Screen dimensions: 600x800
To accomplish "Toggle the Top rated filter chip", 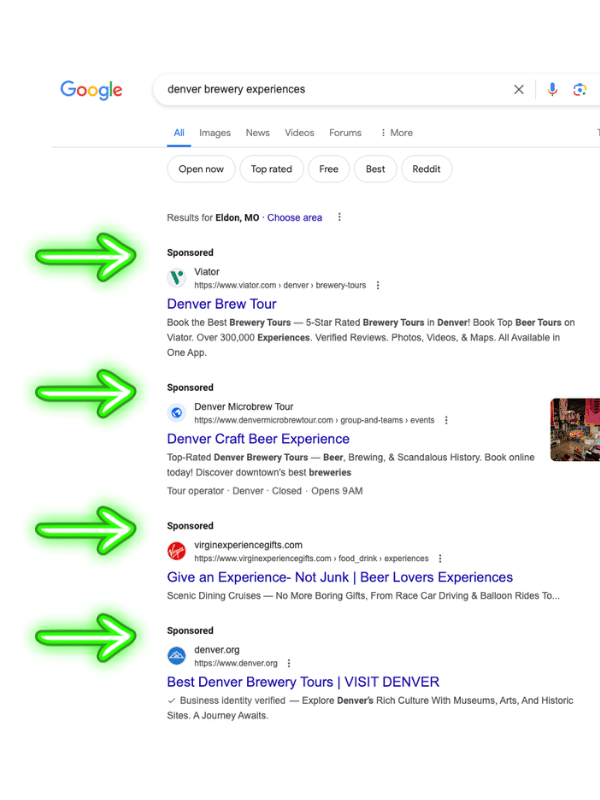I will pyautogui.click(x=271, y=169).
